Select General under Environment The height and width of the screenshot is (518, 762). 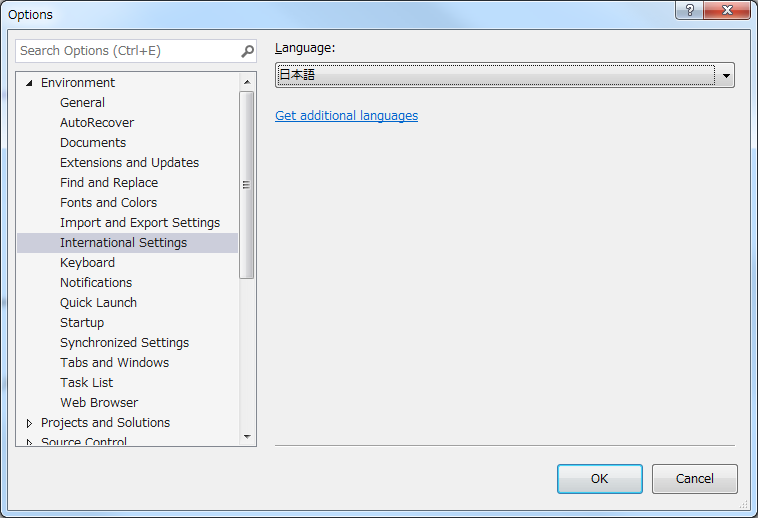coord(82,103)
